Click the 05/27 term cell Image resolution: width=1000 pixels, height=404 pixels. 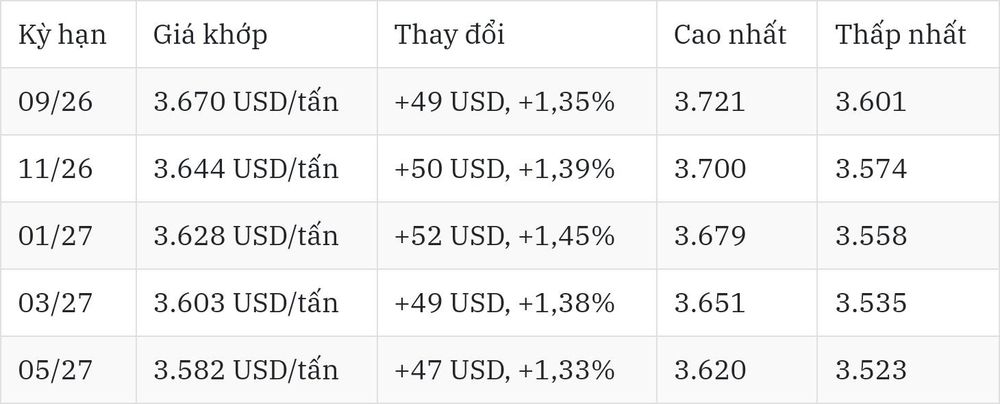tap(68, 370)
